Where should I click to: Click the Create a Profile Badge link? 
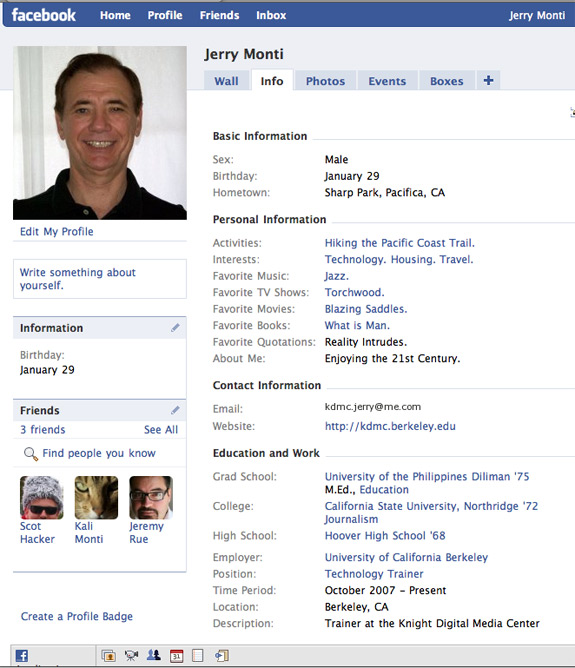pos(77,616)
